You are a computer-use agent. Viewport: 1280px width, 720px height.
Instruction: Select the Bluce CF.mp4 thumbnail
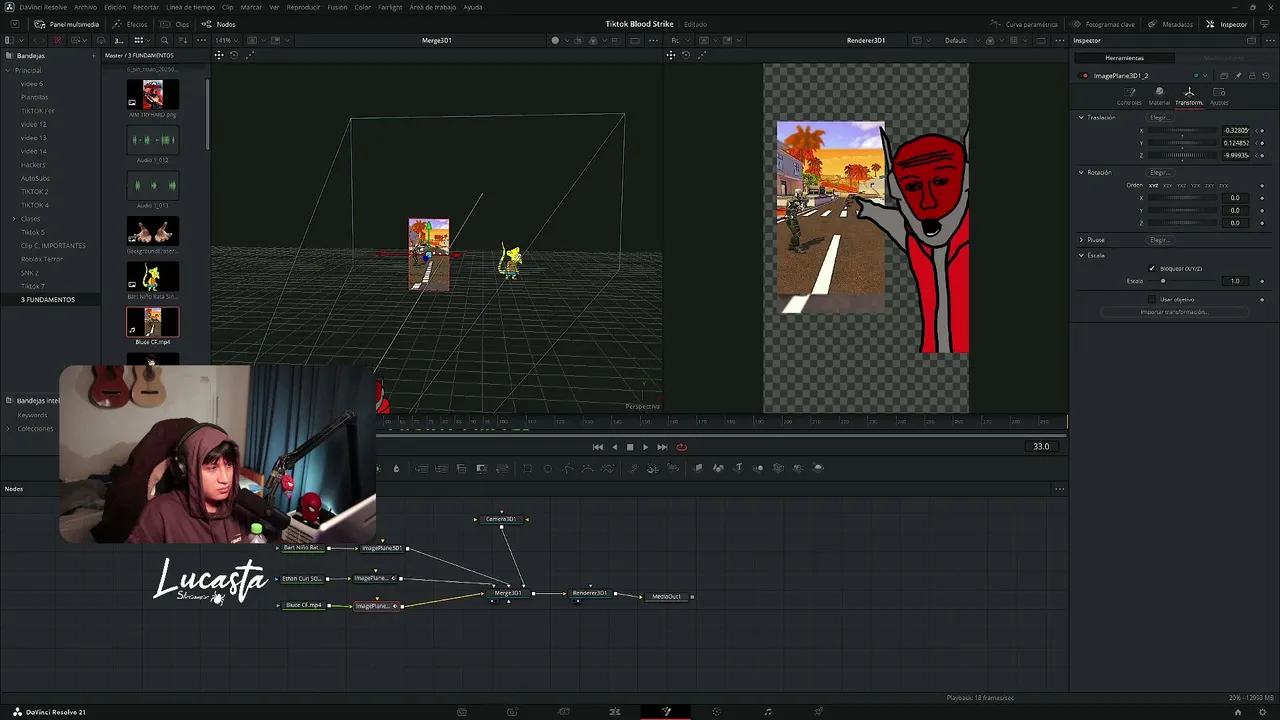[x=153, y=322]
